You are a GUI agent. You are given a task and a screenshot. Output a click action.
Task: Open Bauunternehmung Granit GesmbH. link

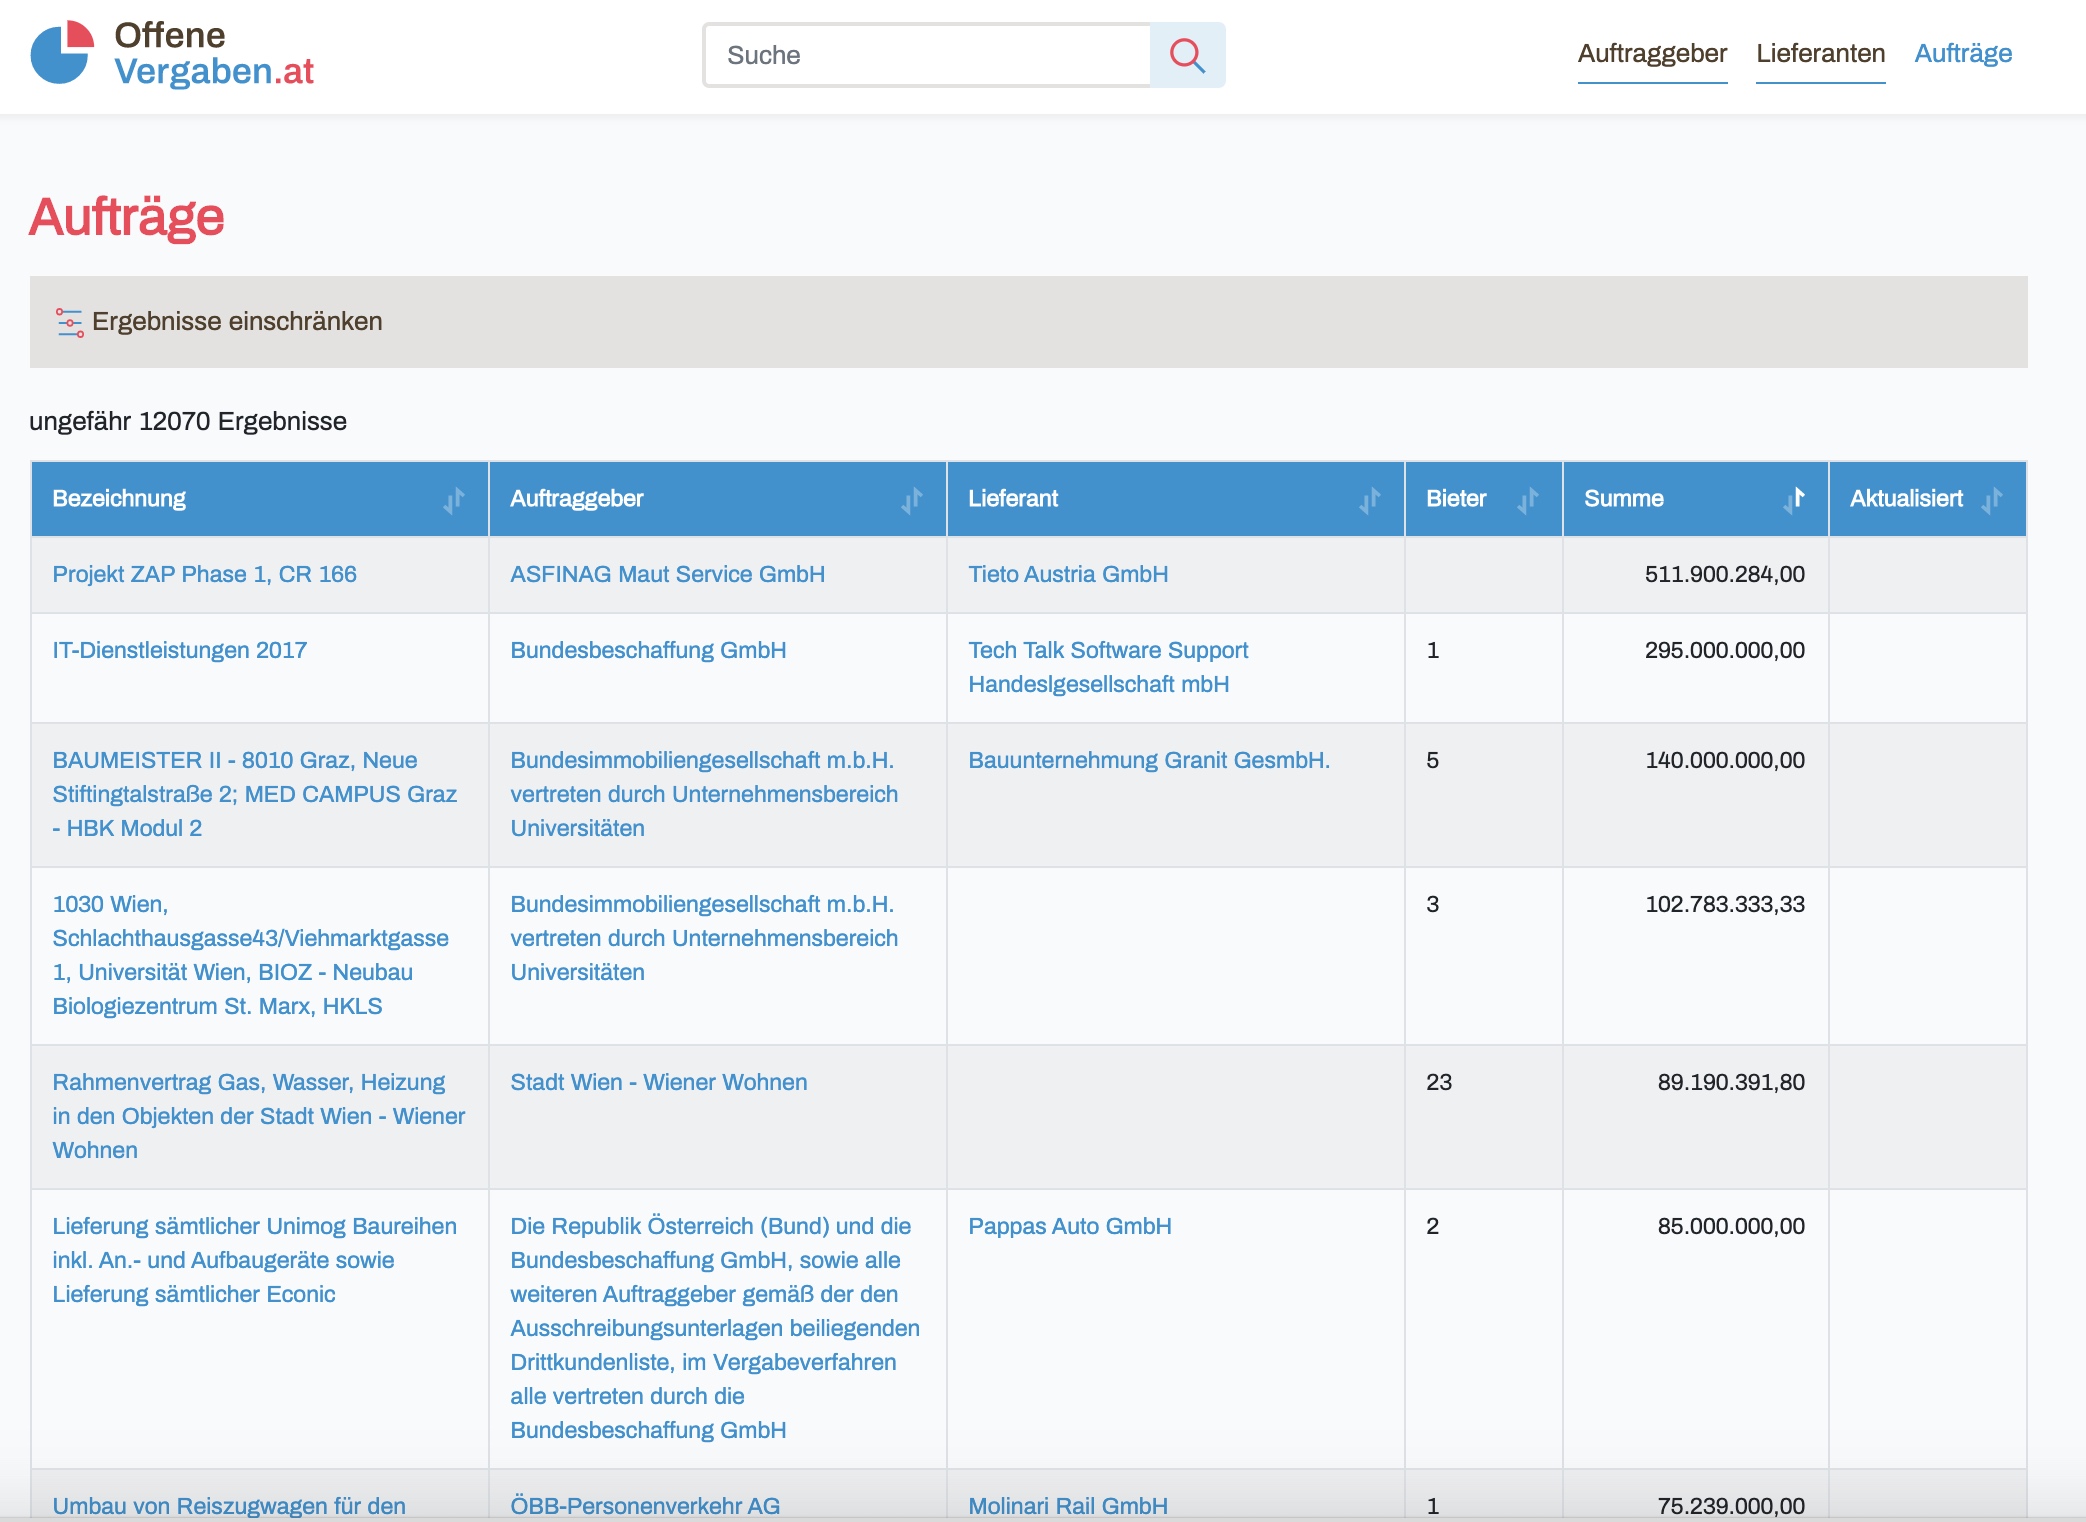click(1149, 760)
